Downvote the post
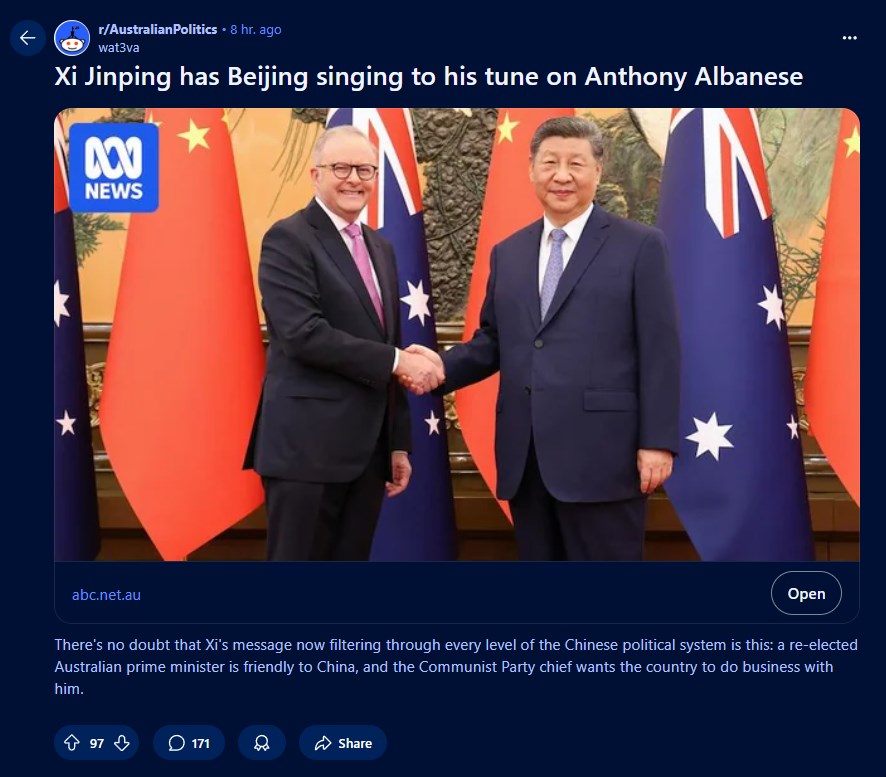Image resolution: width=886 pixels, height=777 pixels. [x=122, y=743]
